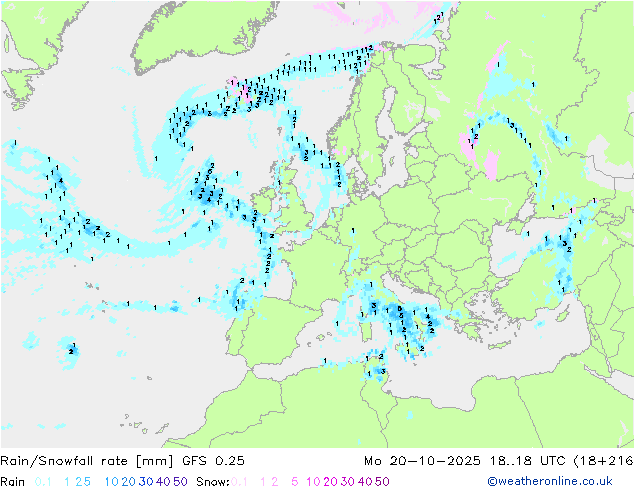Click the Rain legend value 40
The image size is (634, 490).
(x=163, y=482)
